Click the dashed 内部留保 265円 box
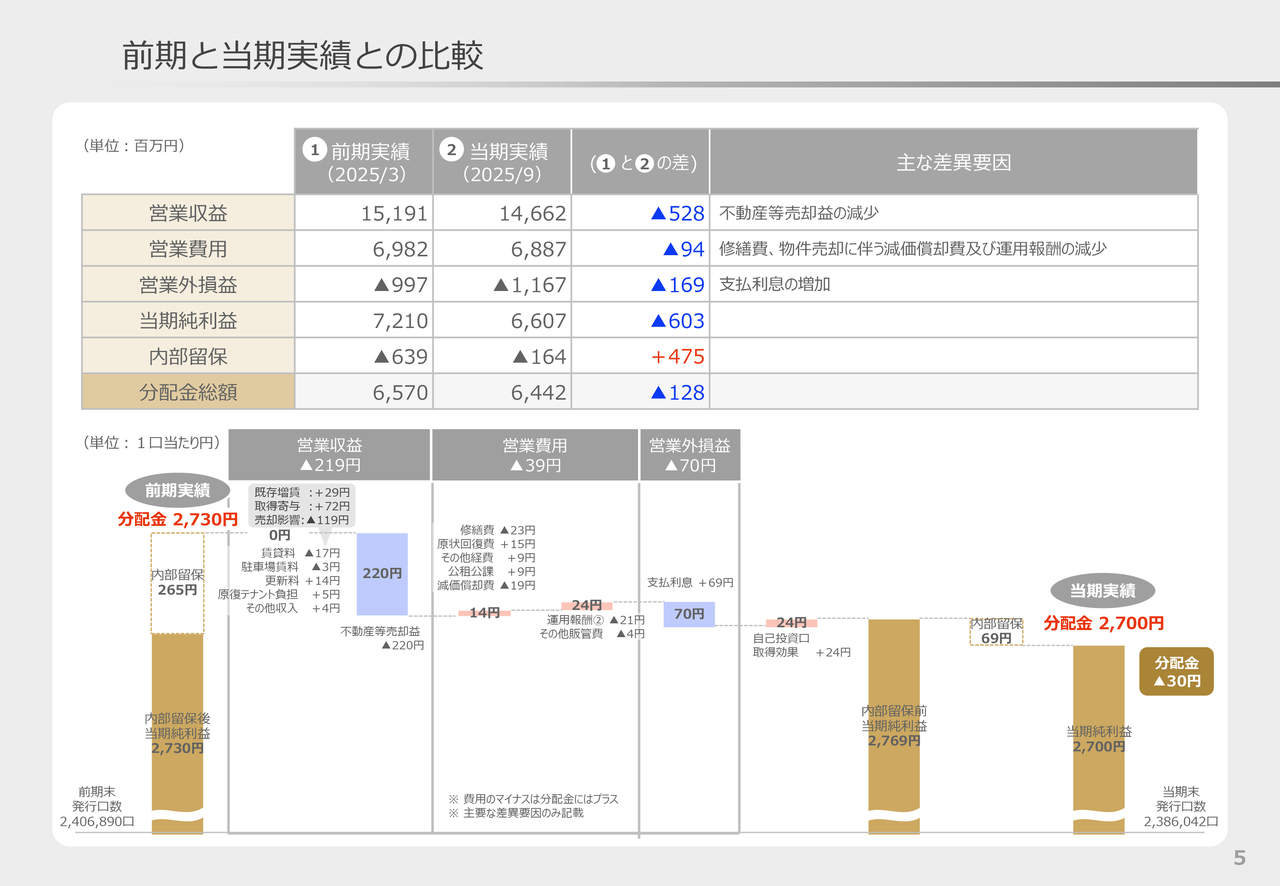The width and height of the screenshot is (1280, 886). click(177, 583)
